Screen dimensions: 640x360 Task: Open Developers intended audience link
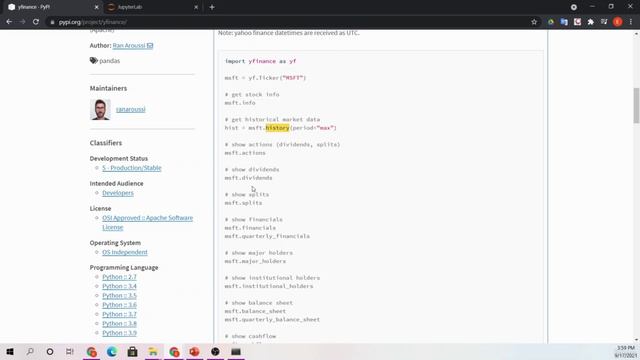pyautogui.click(x=118, y=193)
